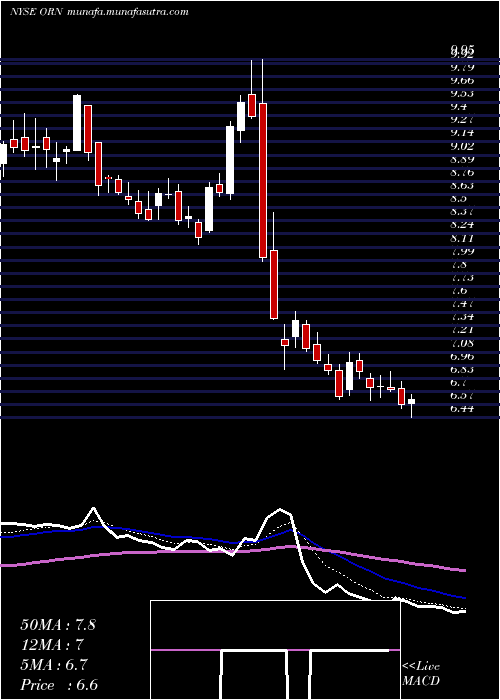The image size is (500, 700).
Task: Click the 8.24 price axis label
Action: pyautogui.click(x=462, y=225)
